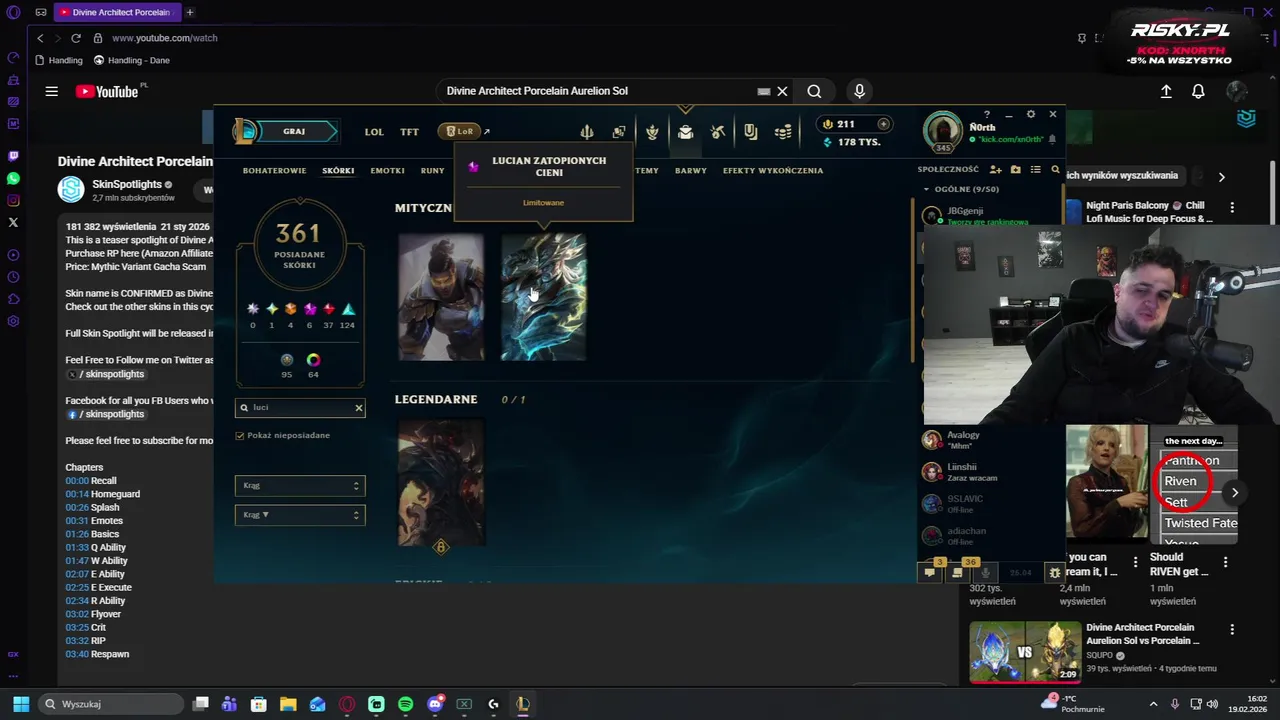Screen dimensions: 1280x720
Task: Click the plus button next to 211 RP
Action: tap(883, 124)
